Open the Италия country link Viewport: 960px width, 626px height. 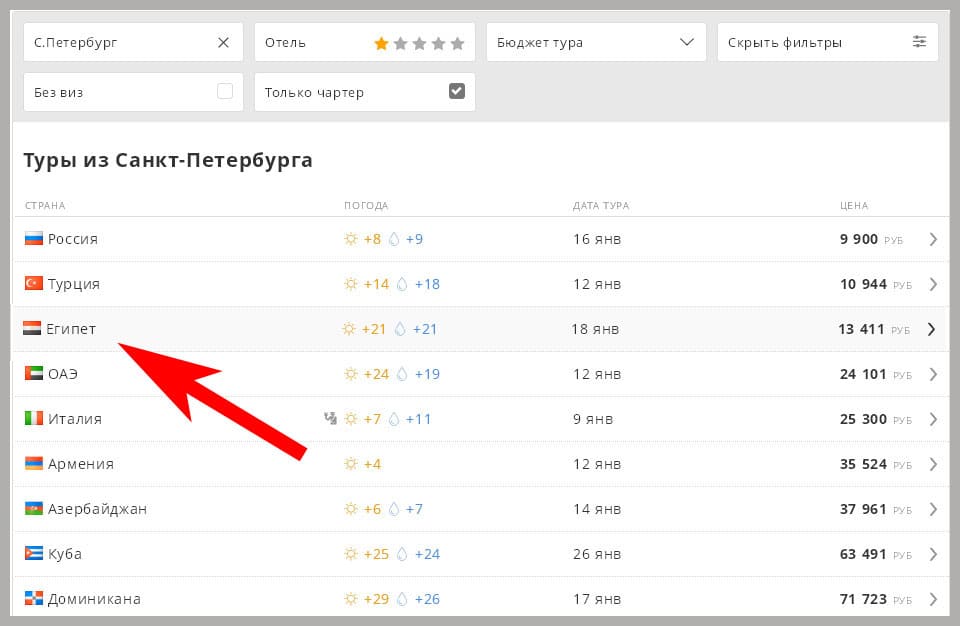75,419
